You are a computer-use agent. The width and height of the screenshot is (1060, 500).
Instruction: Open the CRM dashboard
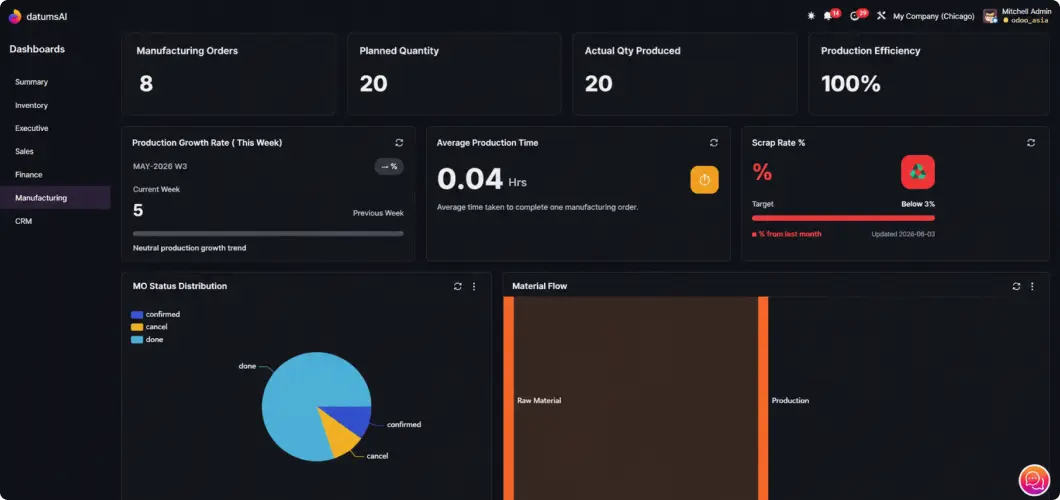tap(24, 221)
